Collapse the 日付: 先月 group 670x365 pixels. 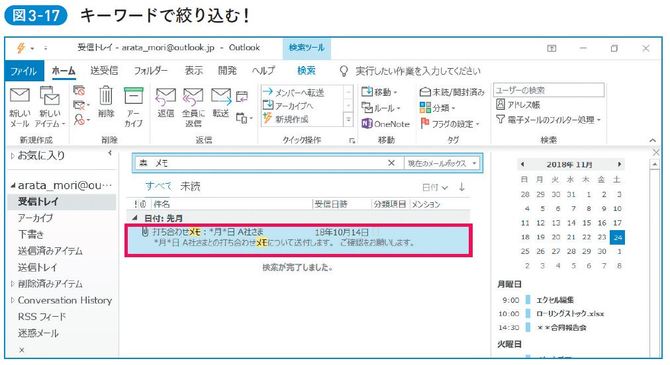click(135, 218)
